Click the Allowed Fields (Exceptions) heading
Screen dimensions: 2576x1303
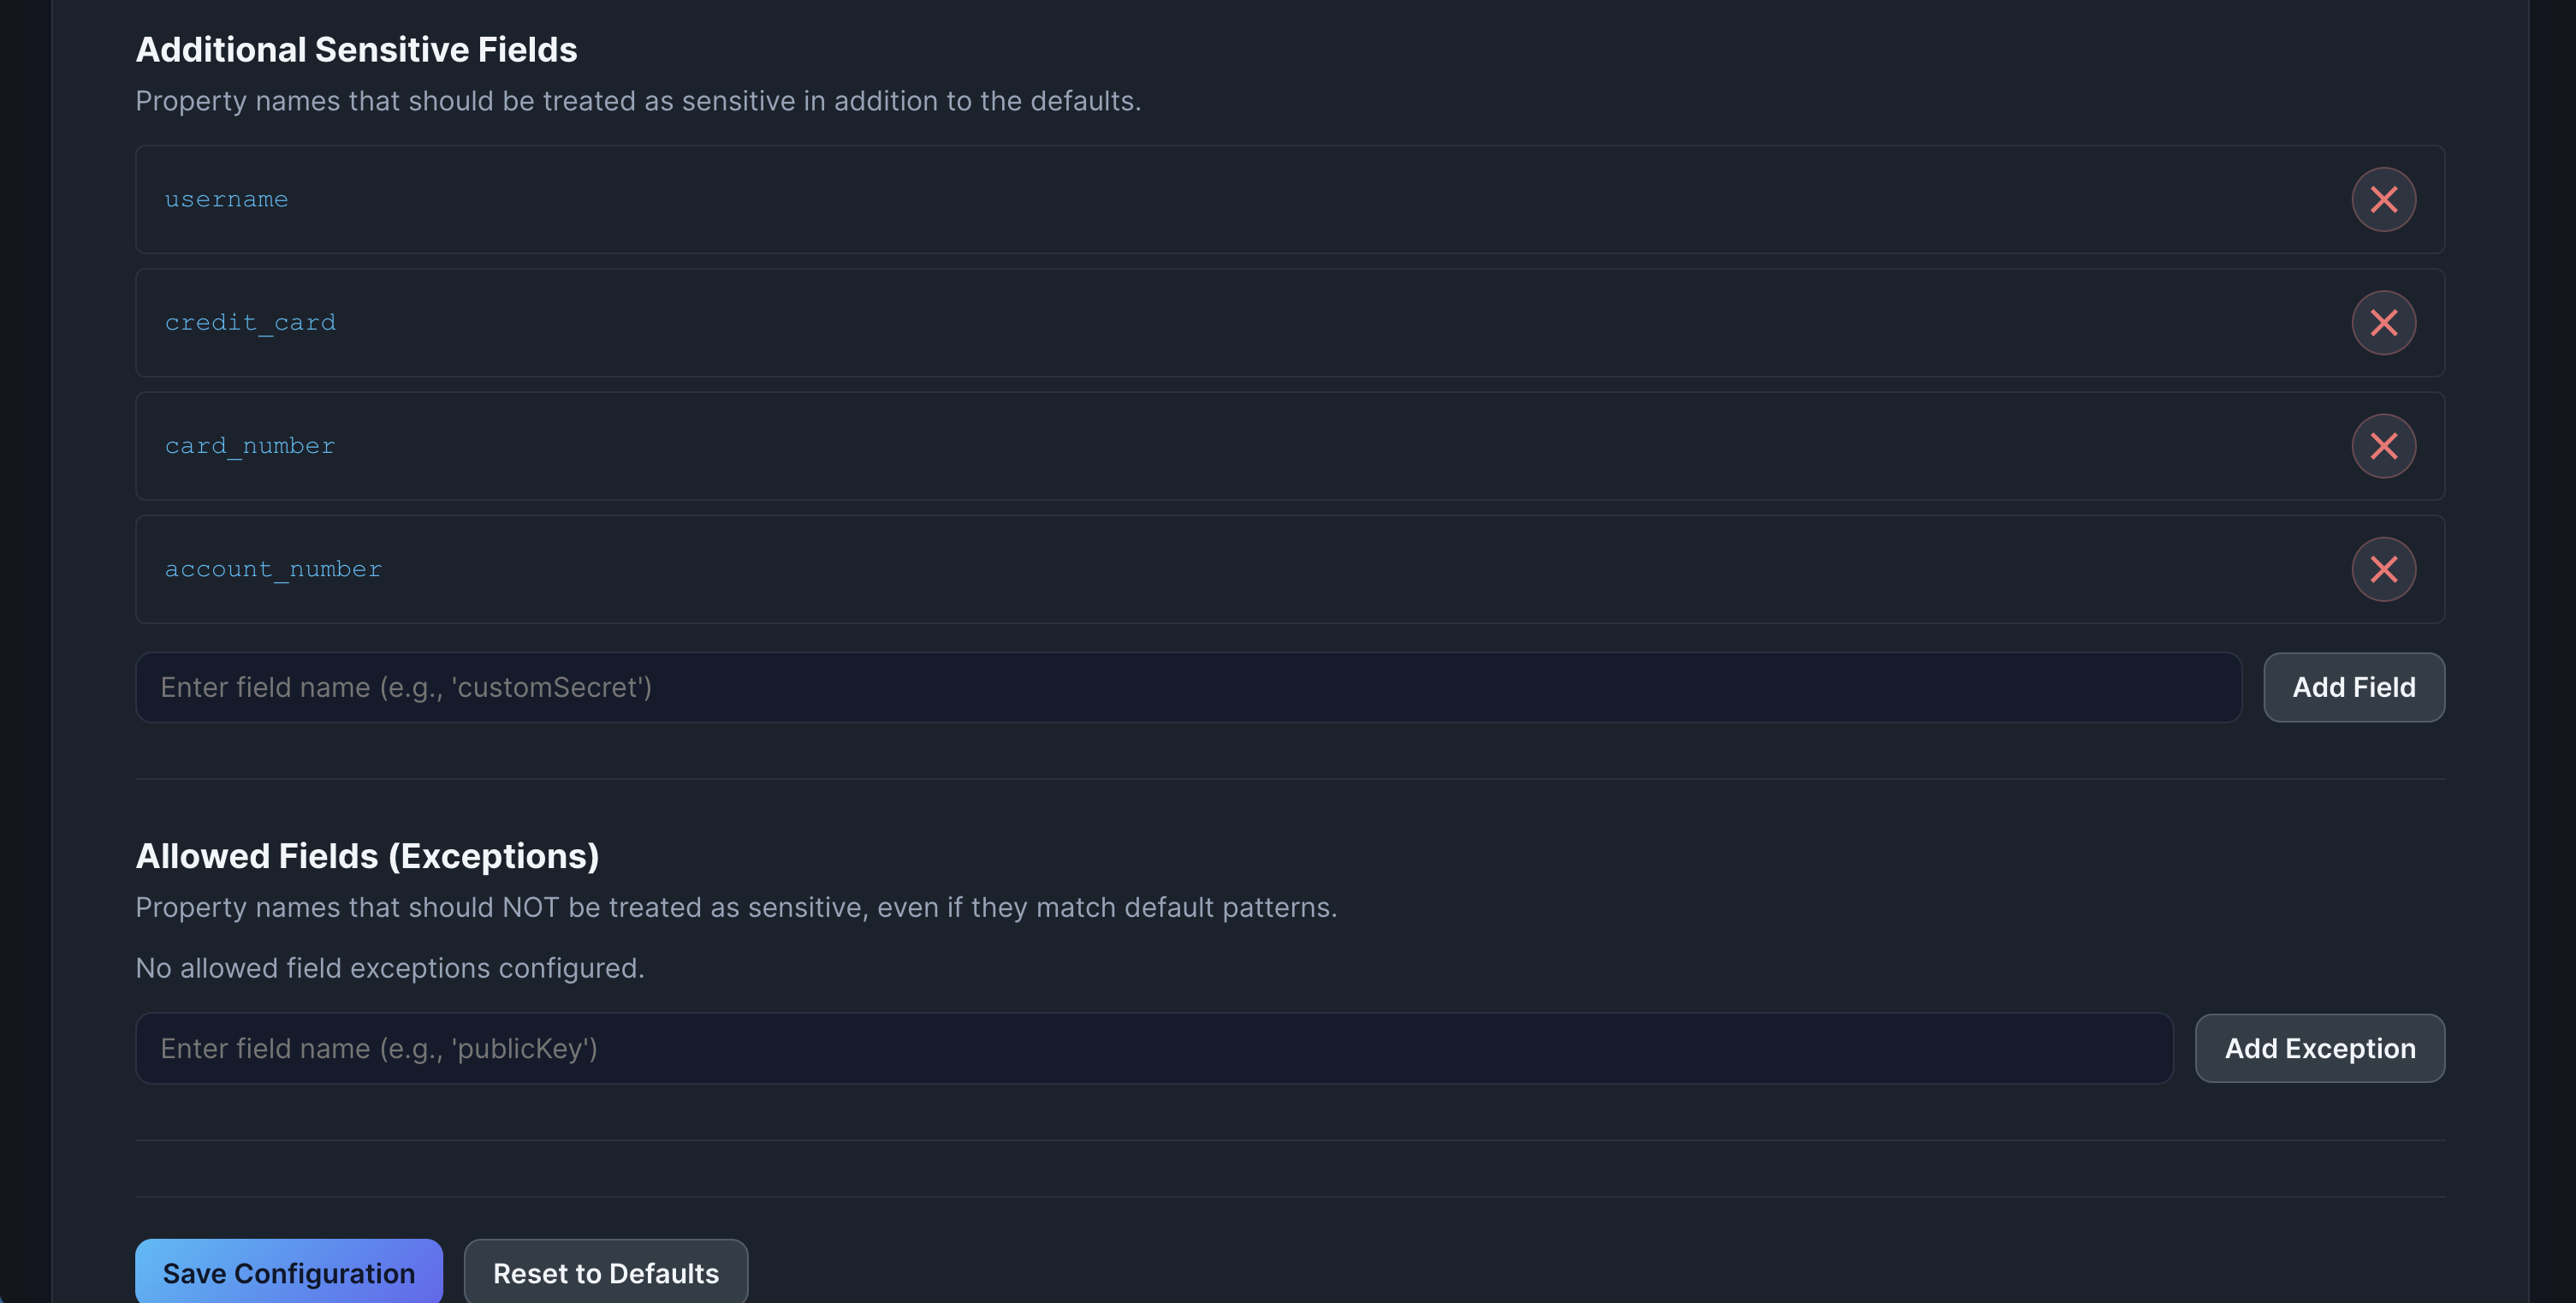click(367, 856)
